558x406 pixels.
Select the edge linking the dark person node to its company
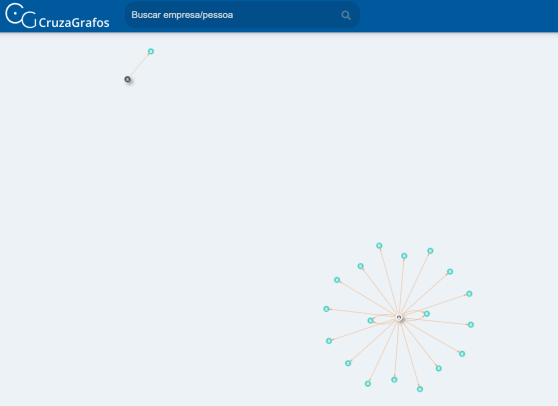click(x=139, y=65)
